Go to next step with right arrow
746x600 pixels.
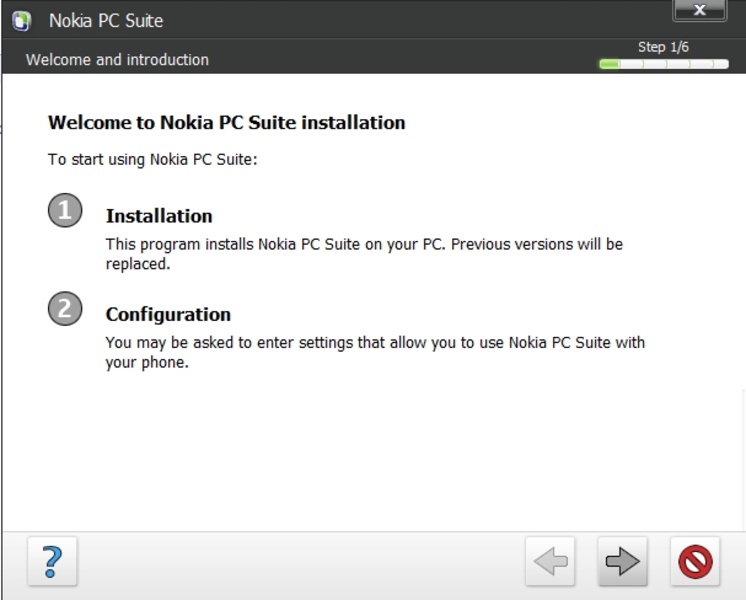pyautogui.click(x=622, y=562)
